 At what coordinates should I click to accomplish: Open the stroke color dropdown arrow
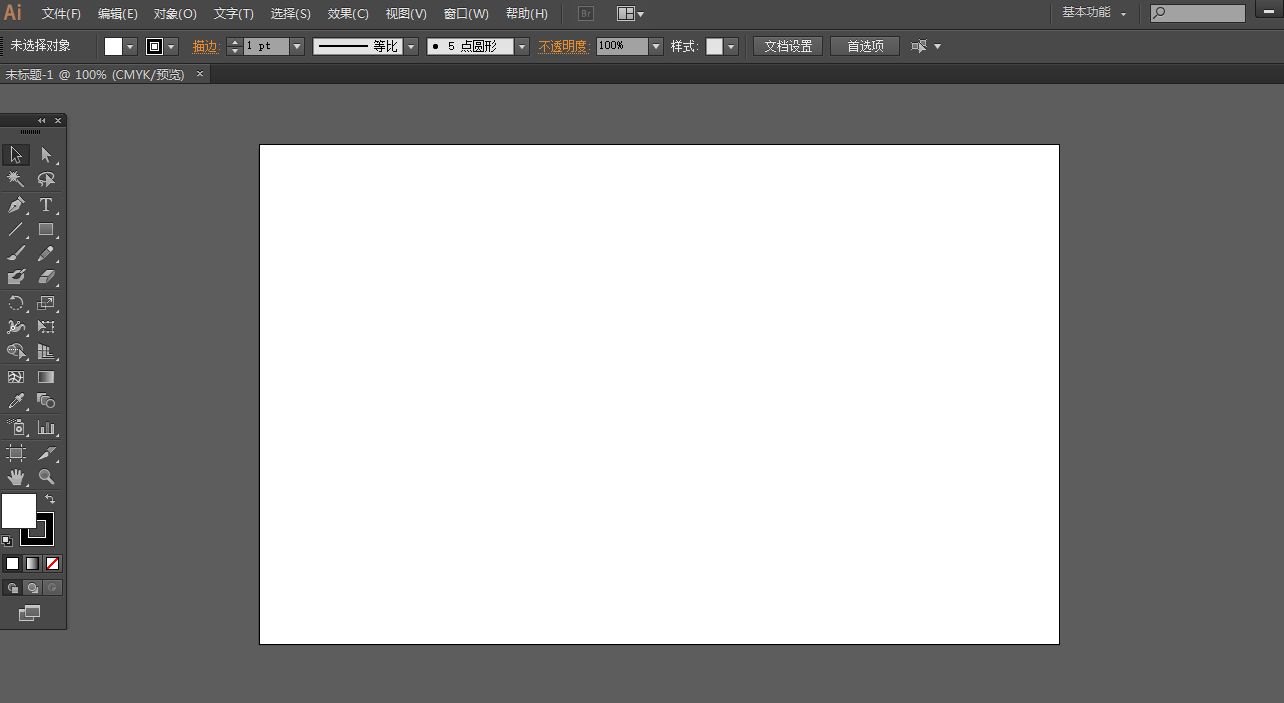(172, 47)
